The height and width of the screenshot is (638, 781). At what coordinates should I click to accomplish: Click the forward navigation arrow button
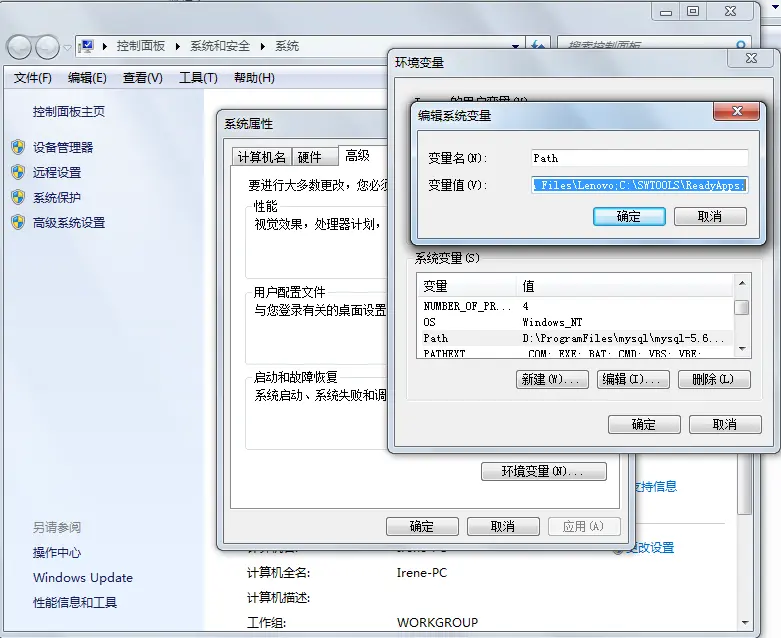[x=47, y=47]
